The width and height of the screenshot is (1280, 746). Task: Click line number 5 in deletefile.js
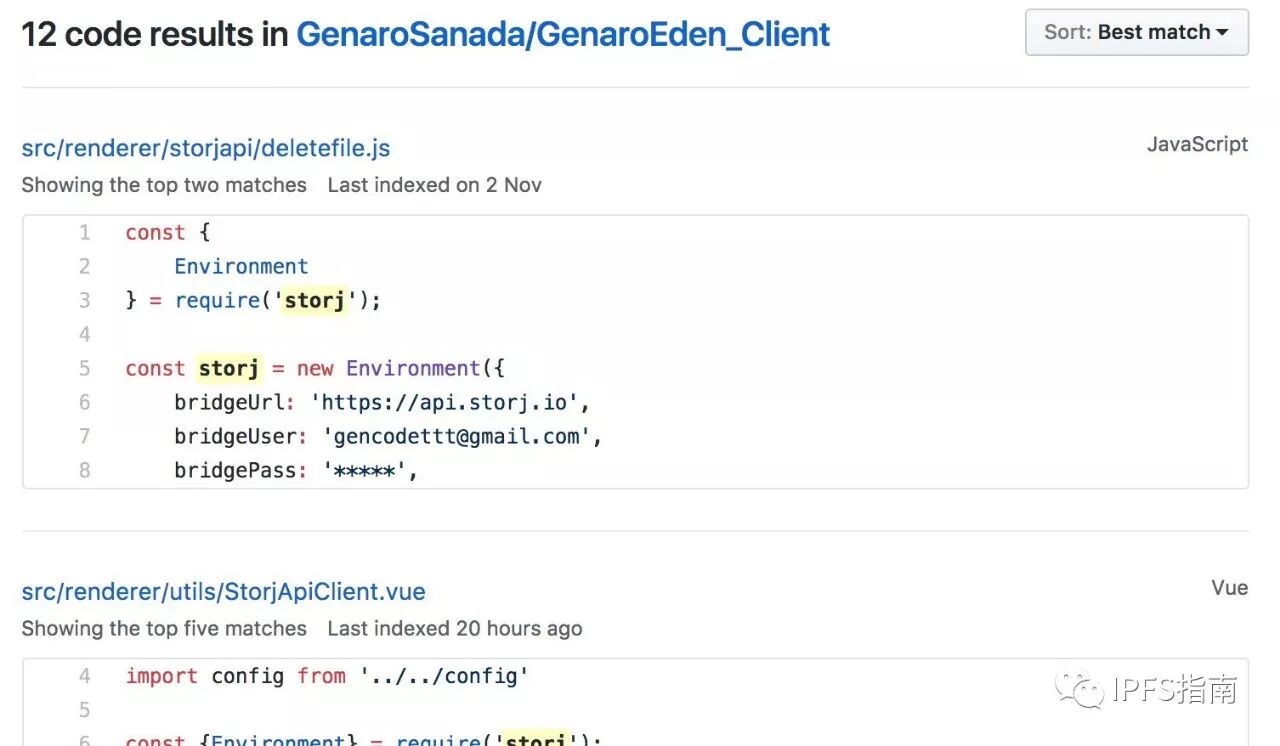(85, 369)
